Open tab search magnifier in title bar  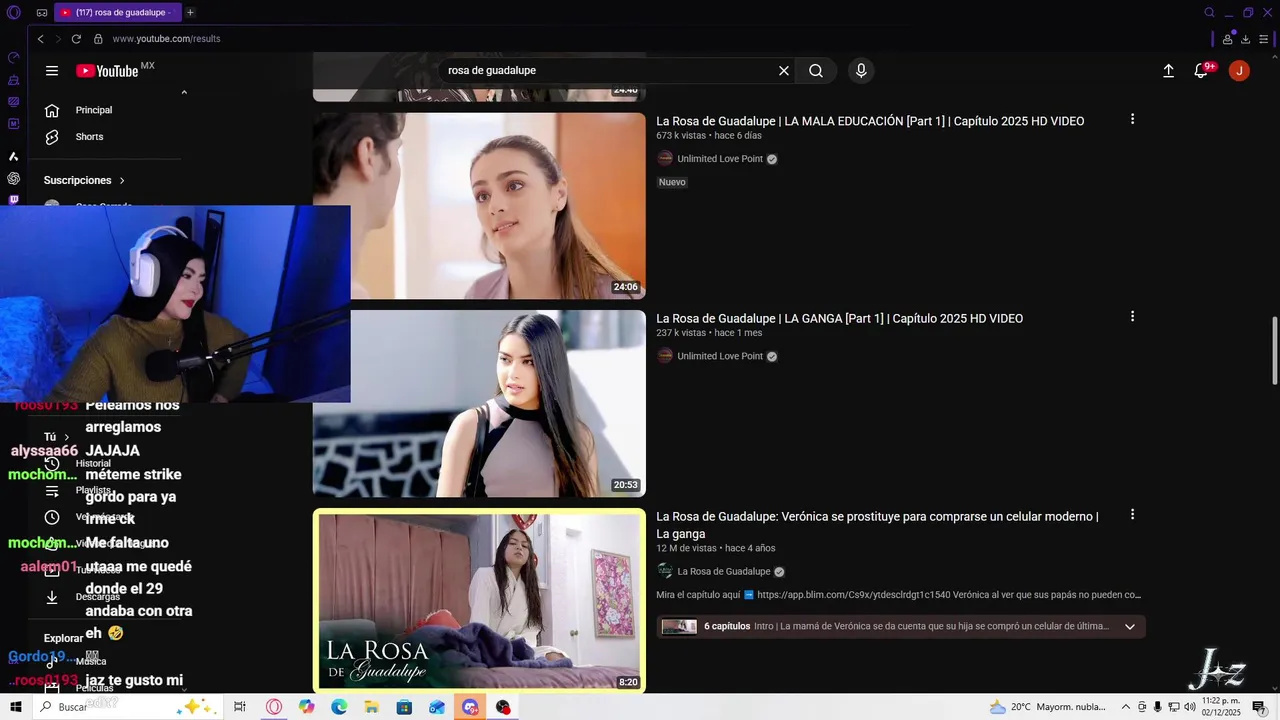[1209, 12]
